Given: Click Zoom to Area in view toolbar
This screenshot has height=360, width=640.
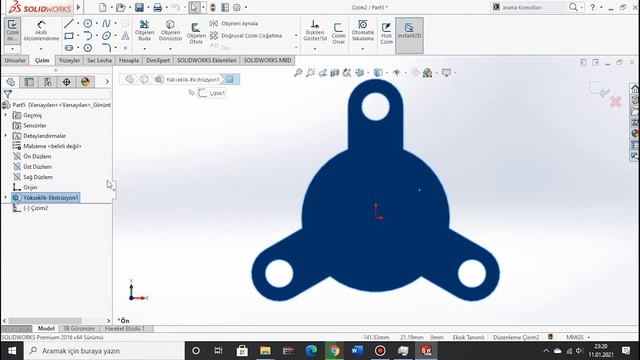Looking at the screenshot, I should pyautogui.click(x=311, y=73).
